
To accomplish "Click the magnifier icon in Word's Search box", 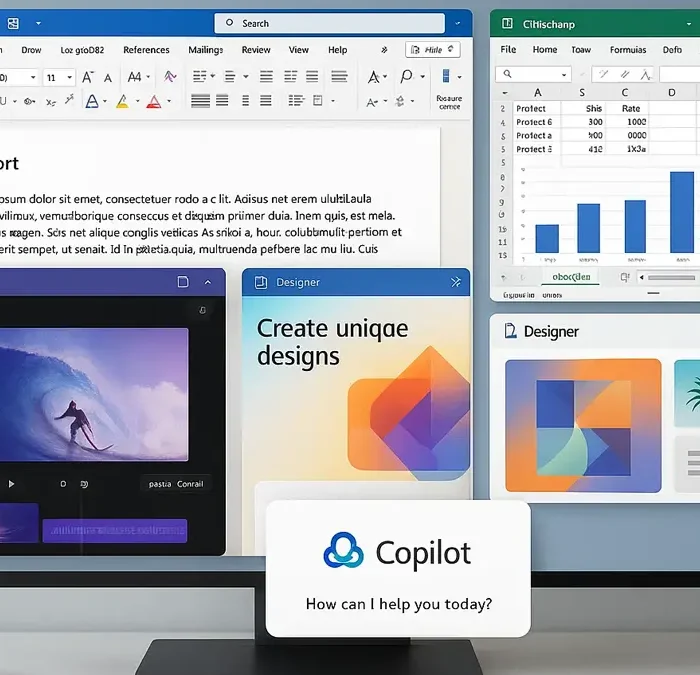I will (229, 23).
